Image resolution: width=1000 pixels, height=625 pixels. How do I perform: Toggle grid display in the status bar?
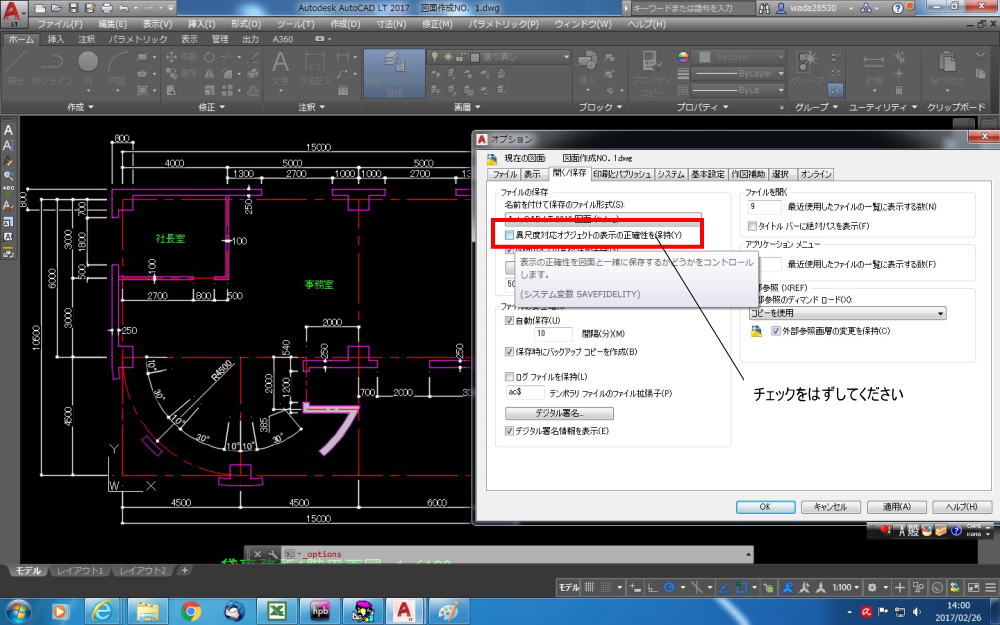590,587
